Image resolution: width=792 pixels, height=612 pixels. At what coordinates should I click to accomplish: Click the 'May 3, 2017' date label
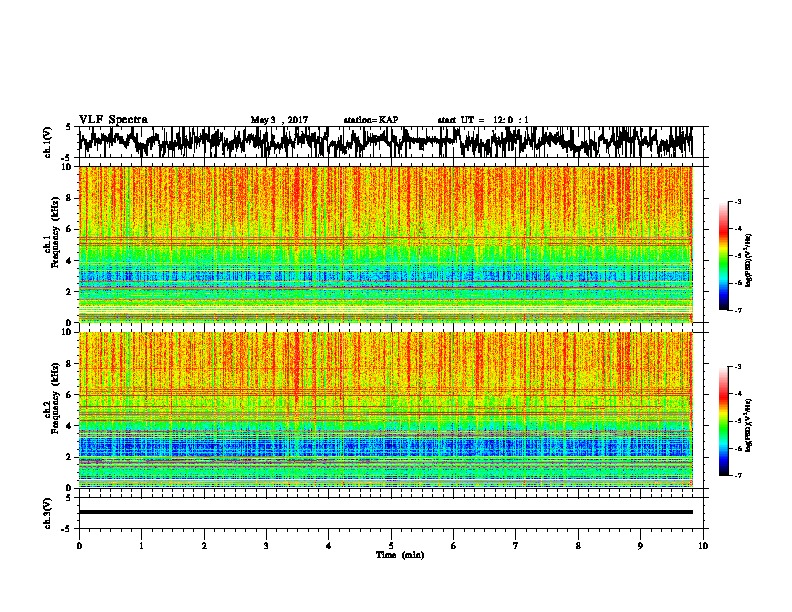(x=279, y=120)
